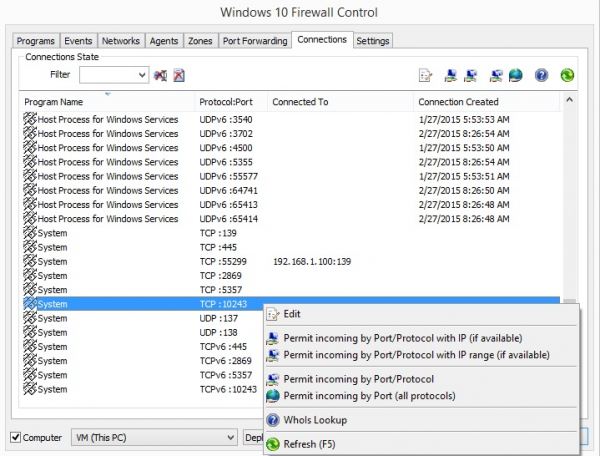Screen dimensions: 600x456
Task: Click the green Refresh toolbar icon
Action: pos(567,75)
